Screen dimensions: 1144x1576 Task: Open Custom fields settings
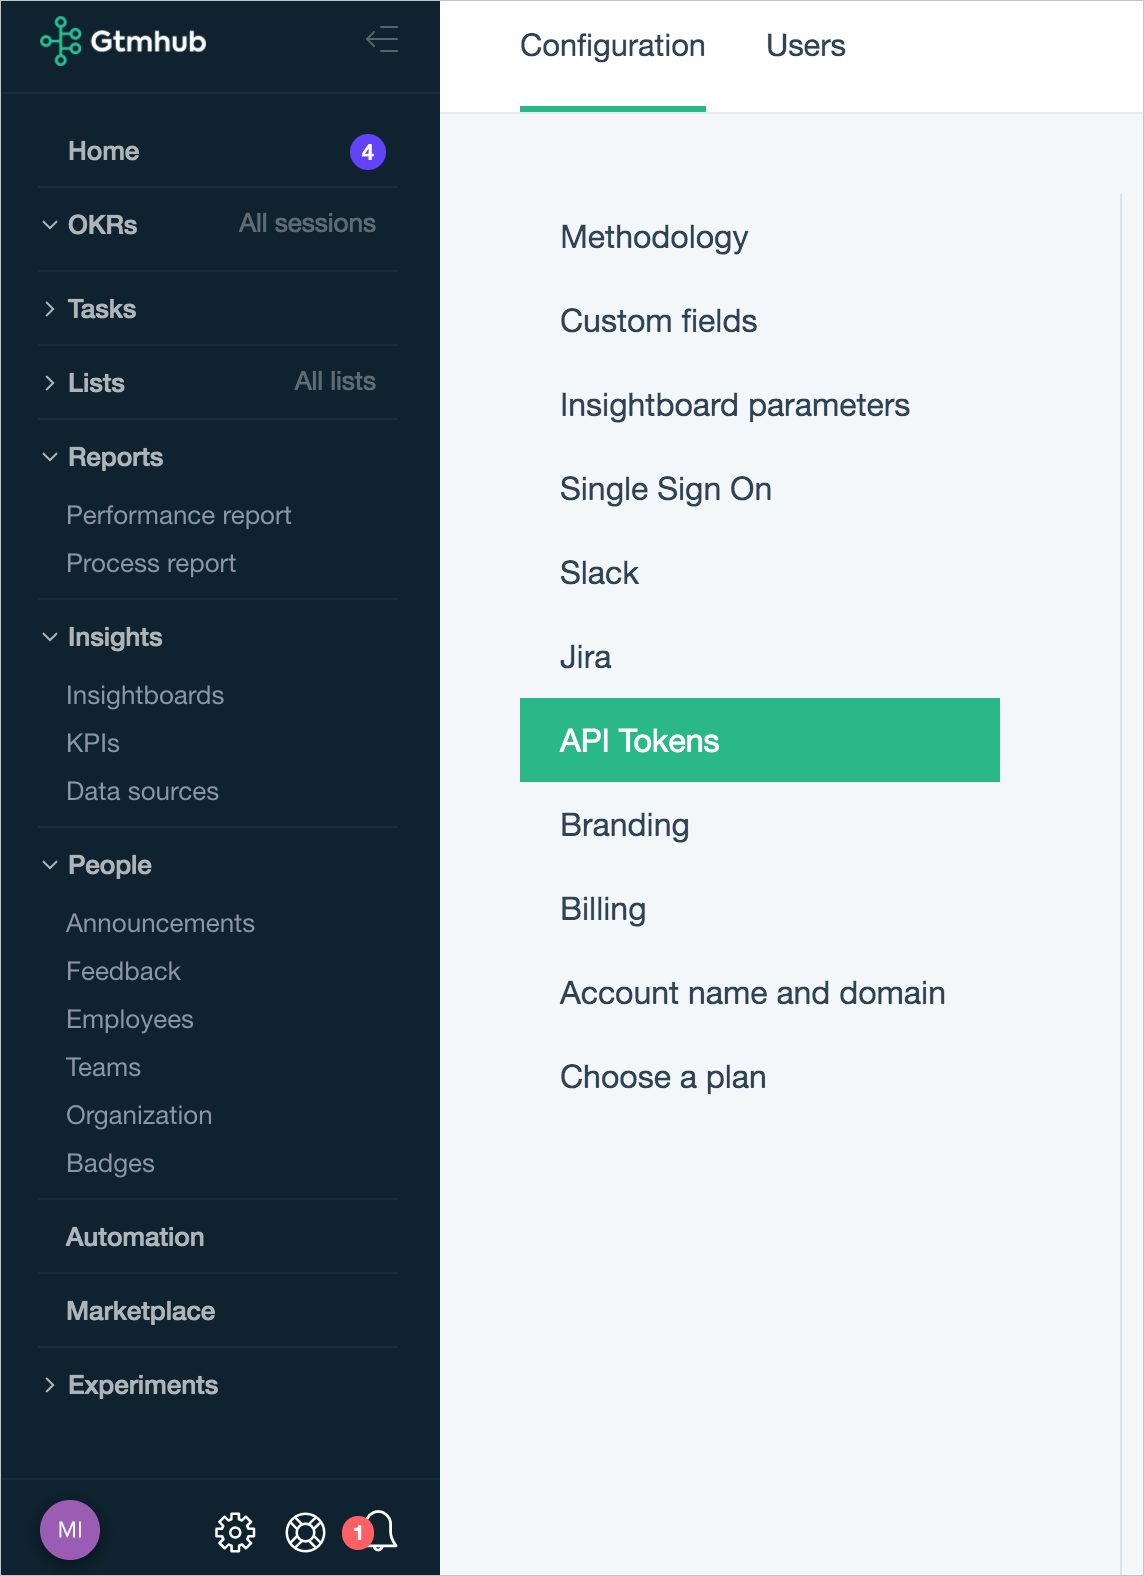[658, 321]
